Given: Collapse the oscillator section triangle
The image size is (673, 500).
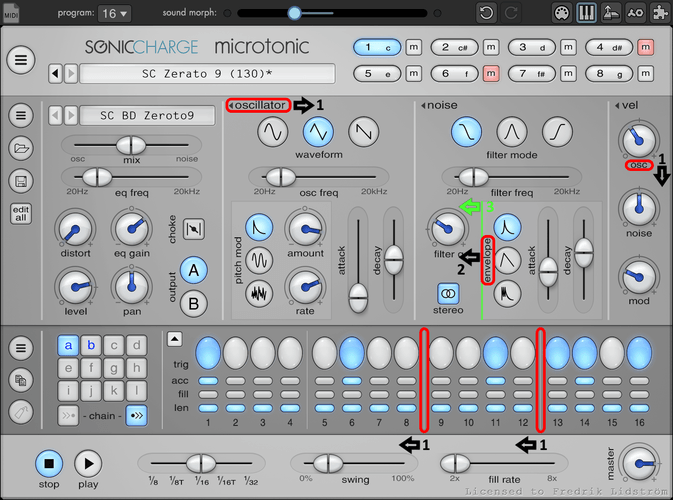Looking at the screenshot, I should coord(231,105).
